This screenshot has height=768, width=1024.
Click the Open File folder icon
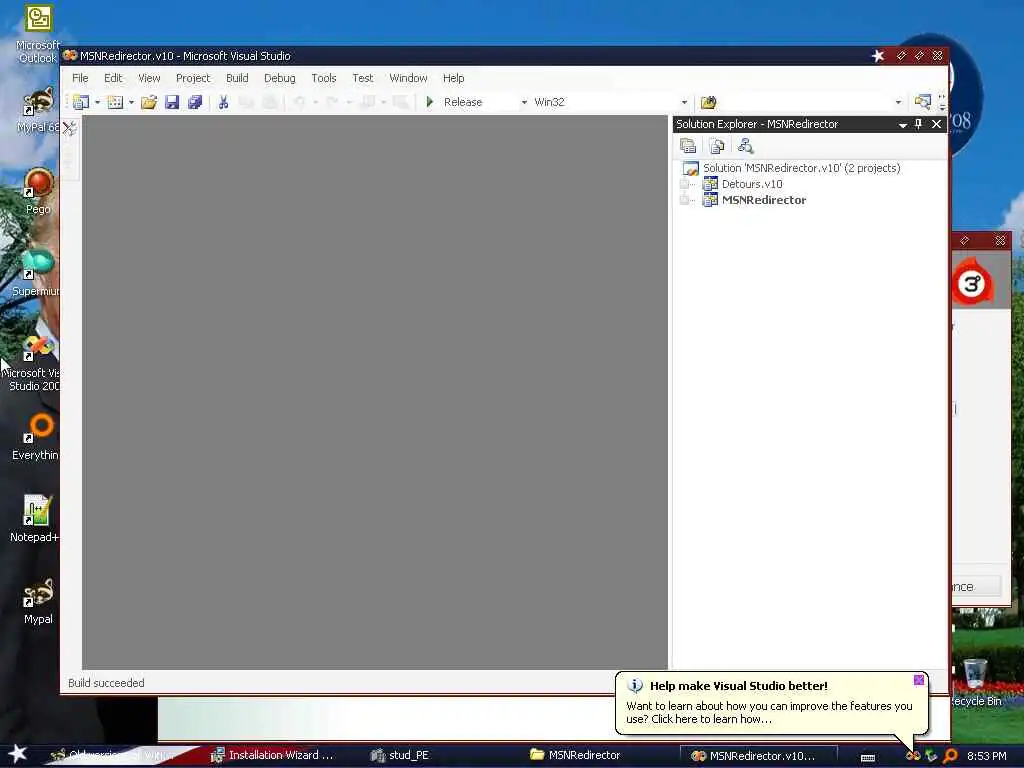pyautogui.click(x=149, y=102)
